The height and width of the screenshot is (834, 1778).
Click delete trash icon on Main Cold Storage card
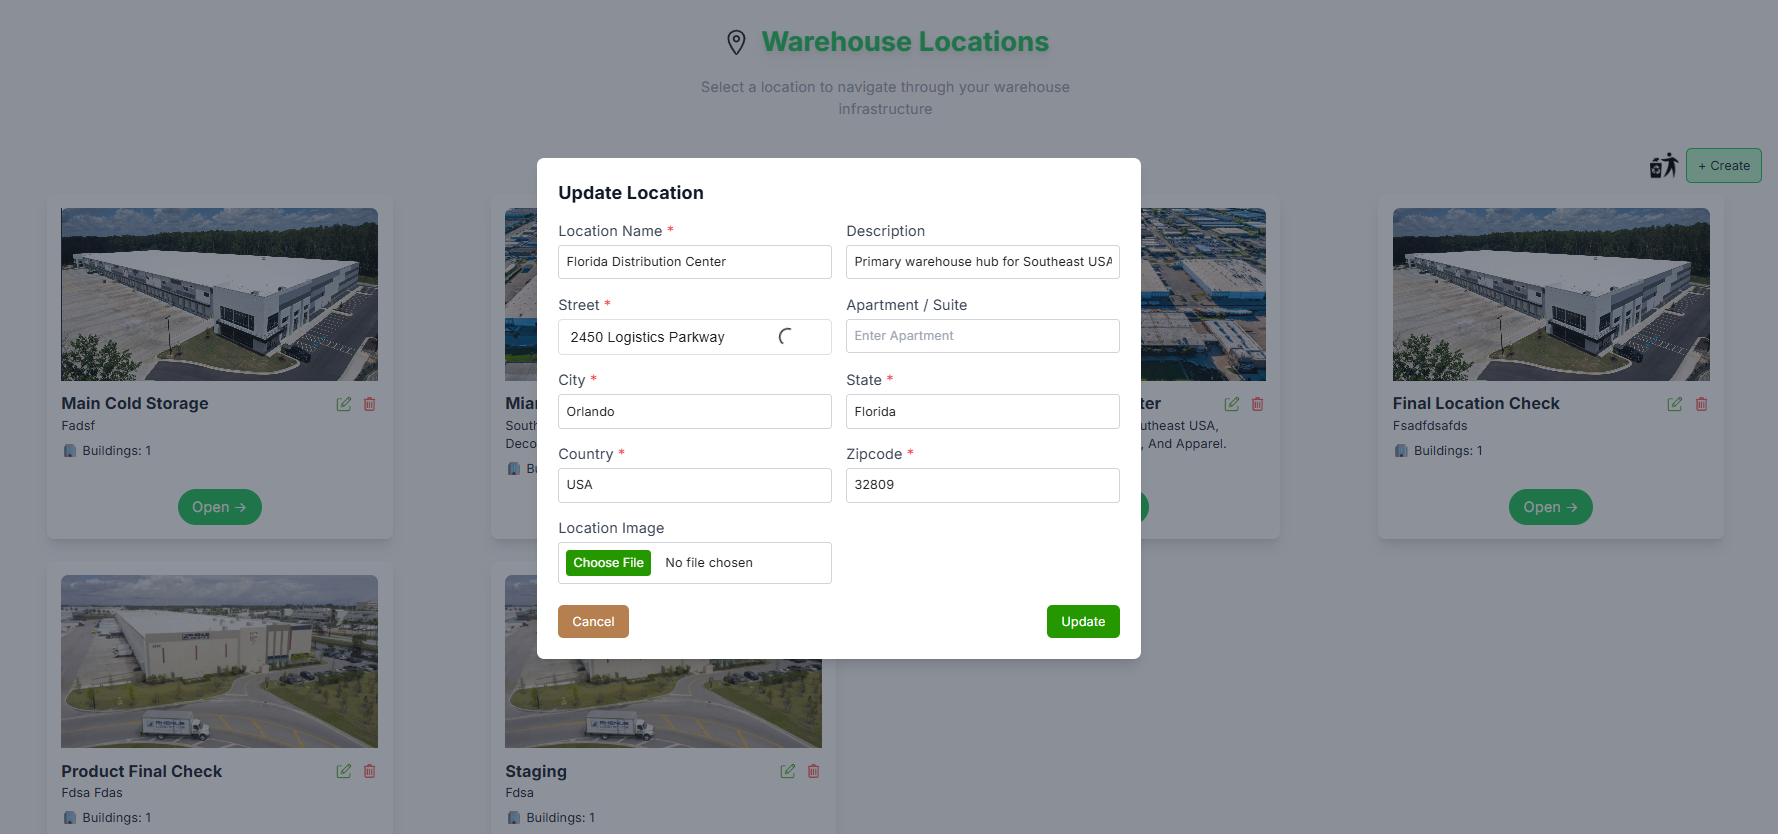[x=370, y=404]
